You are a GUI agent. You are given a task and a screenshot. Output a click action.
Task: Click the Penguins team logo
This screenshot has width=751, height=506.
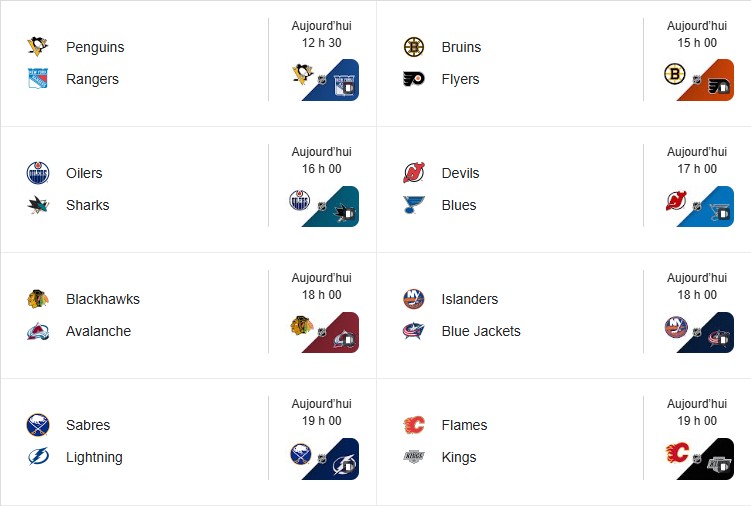38,47
